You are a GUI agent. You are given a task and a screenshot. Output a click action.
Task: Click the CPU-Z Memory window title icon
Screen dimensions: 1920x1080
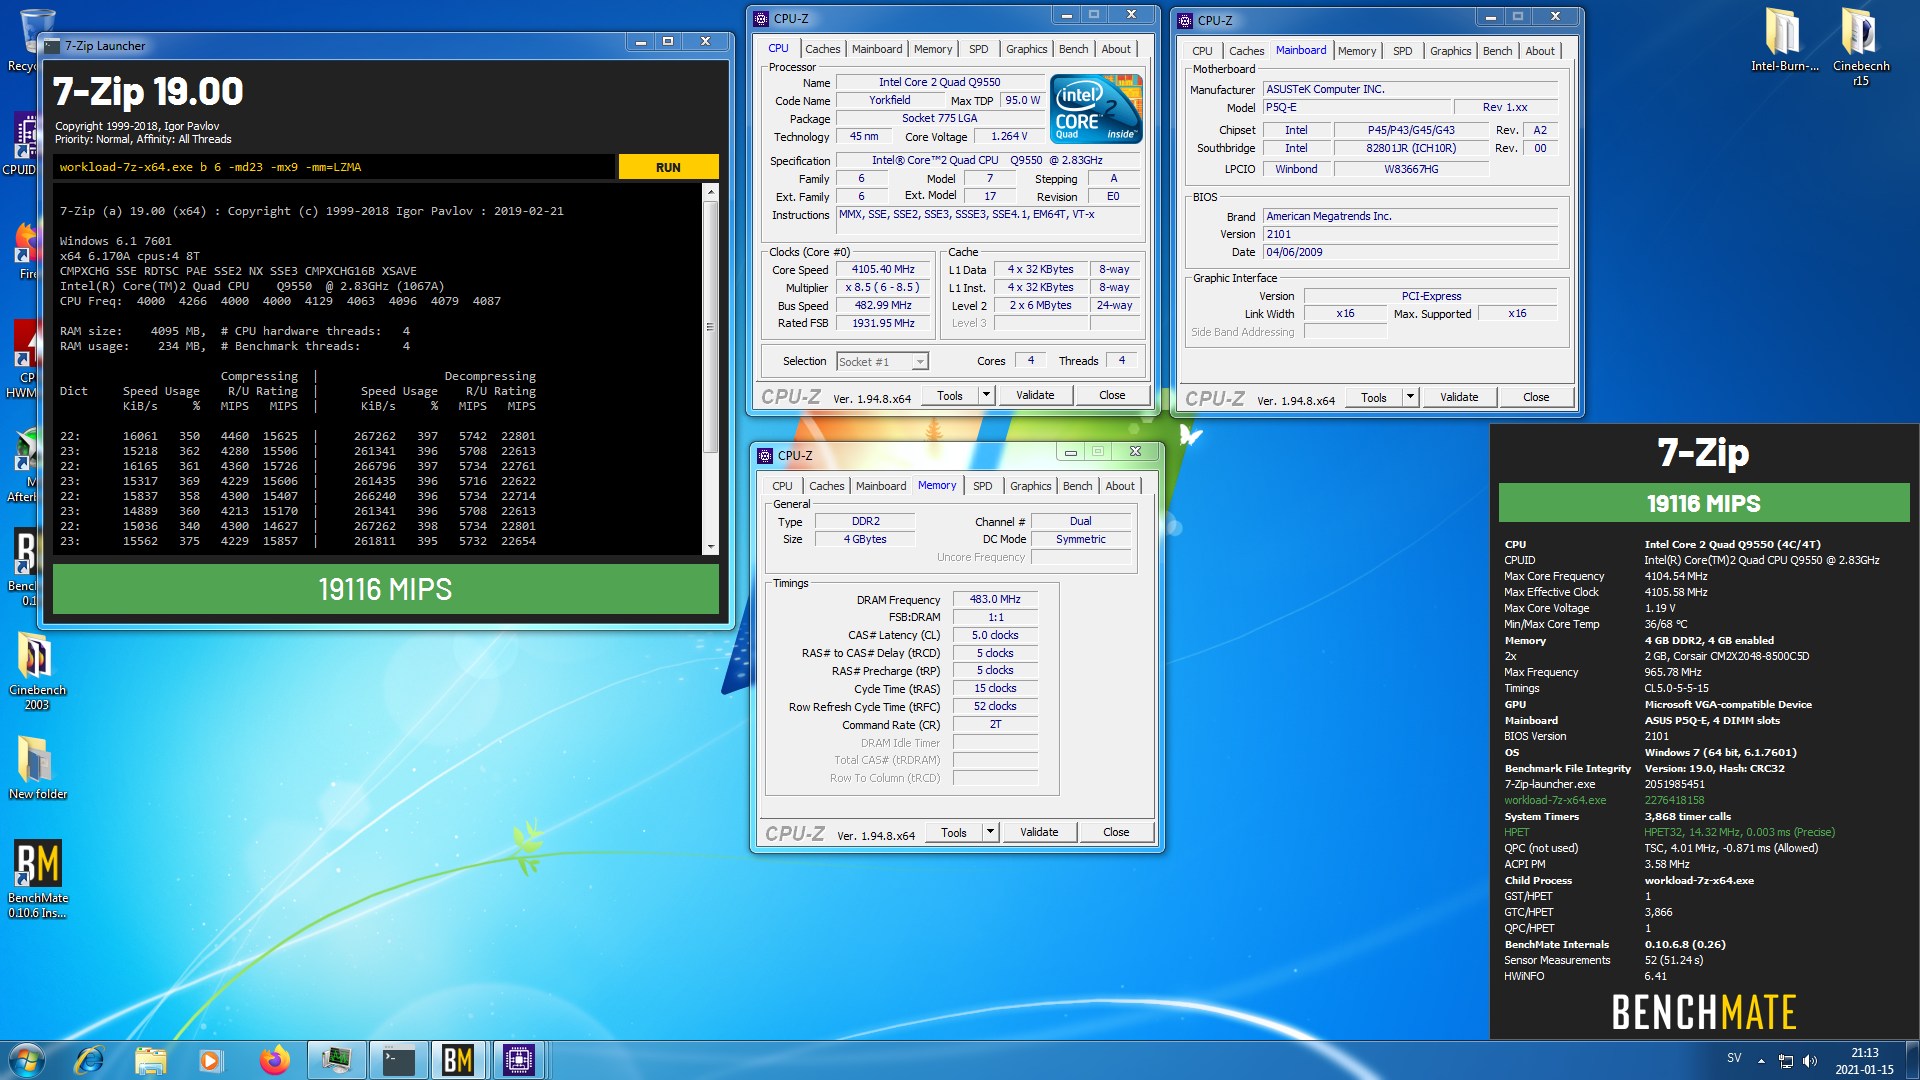click(763, 455)
